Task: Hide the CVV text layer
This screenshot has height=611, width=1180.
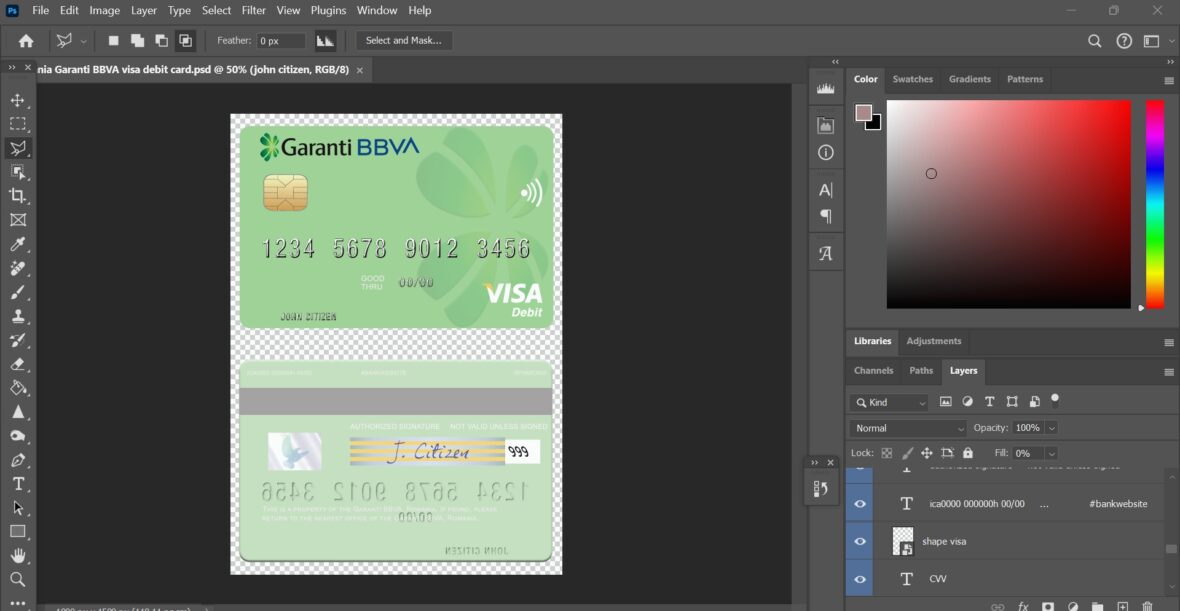Action: [x=859, y=579]
